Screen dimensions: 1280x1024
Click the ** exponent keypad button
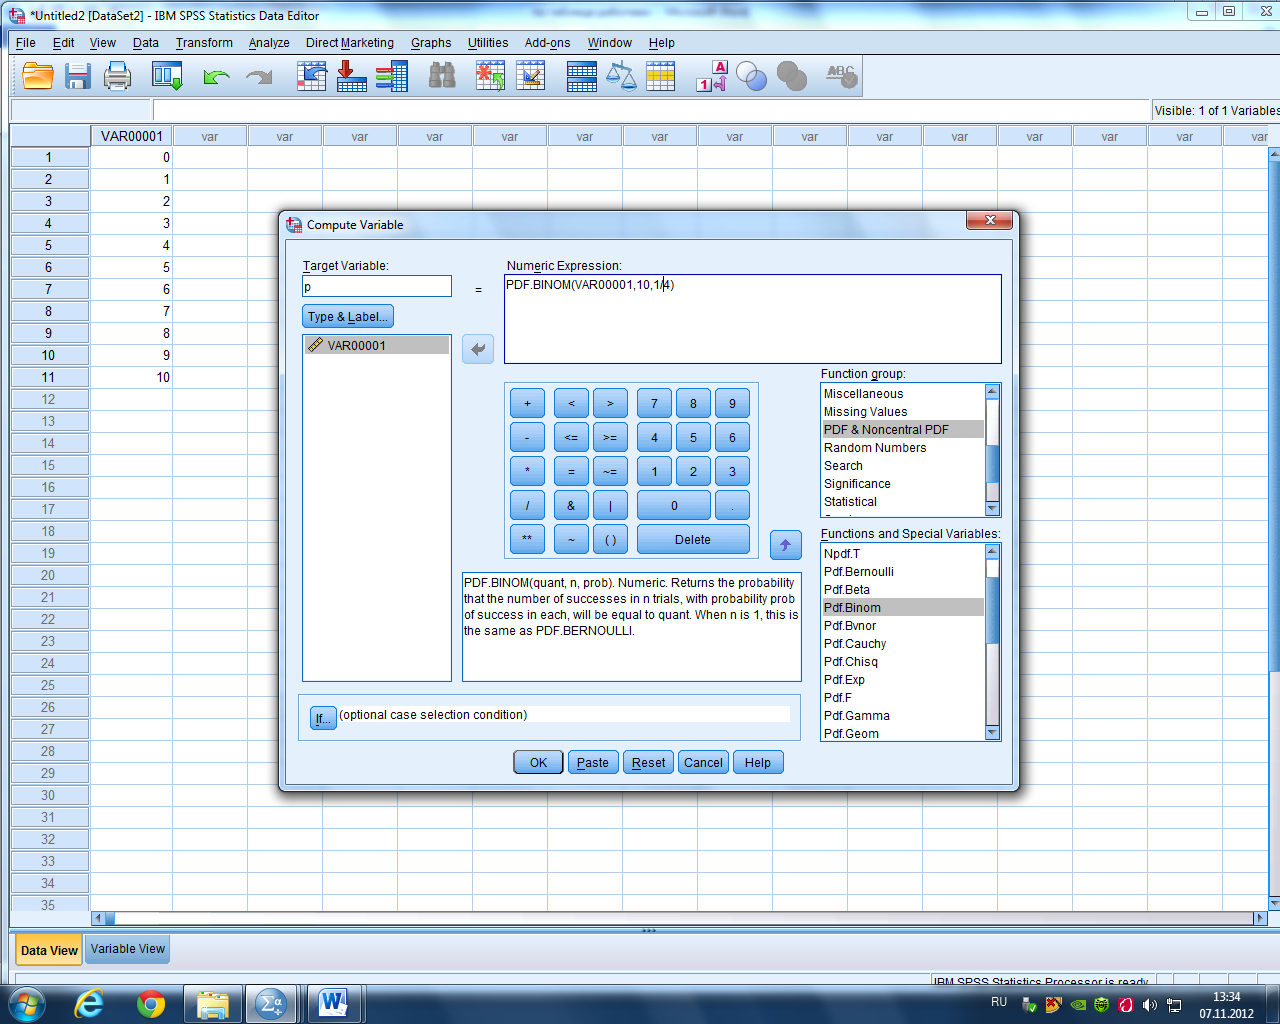point(527,539)
